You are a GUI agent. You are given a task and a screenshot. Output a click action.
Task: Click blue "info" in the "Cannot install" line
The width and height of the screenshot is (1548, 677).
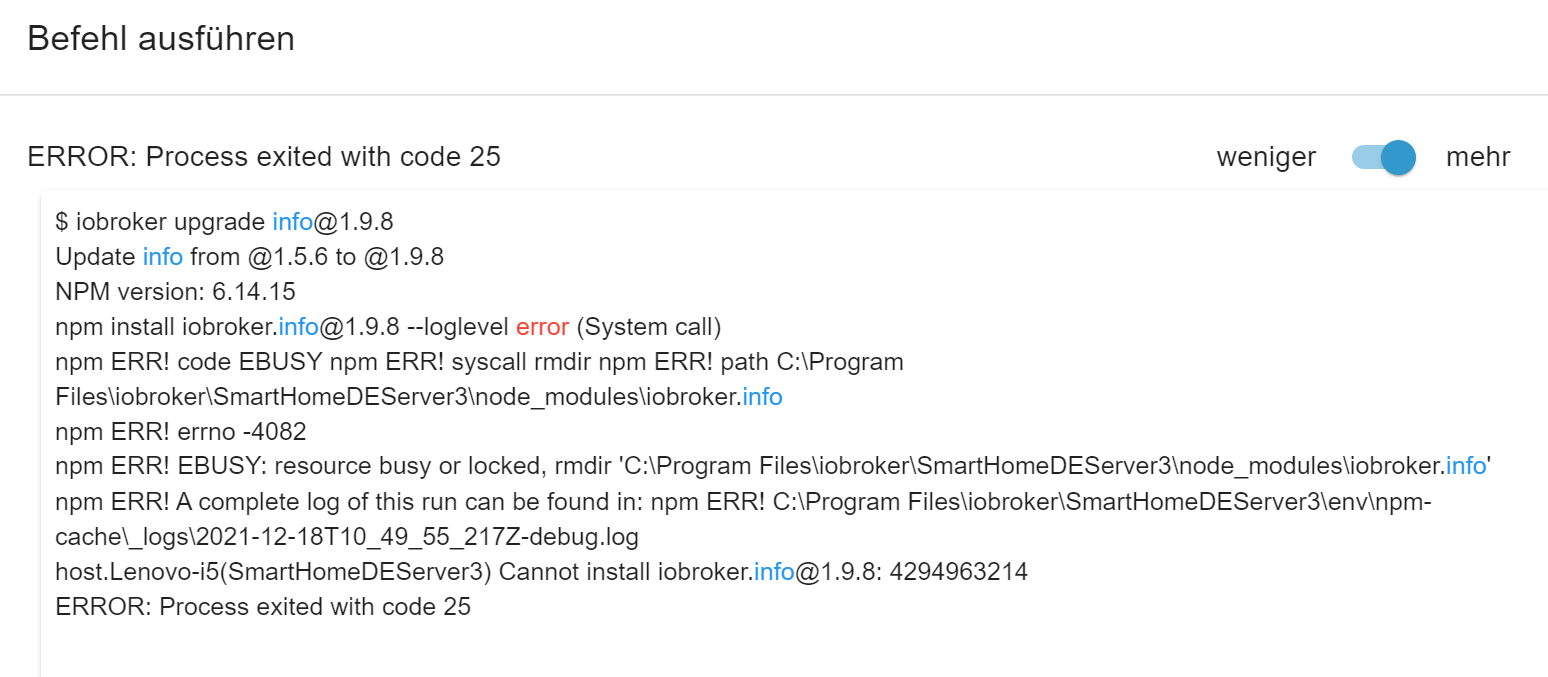click(774, 572)
